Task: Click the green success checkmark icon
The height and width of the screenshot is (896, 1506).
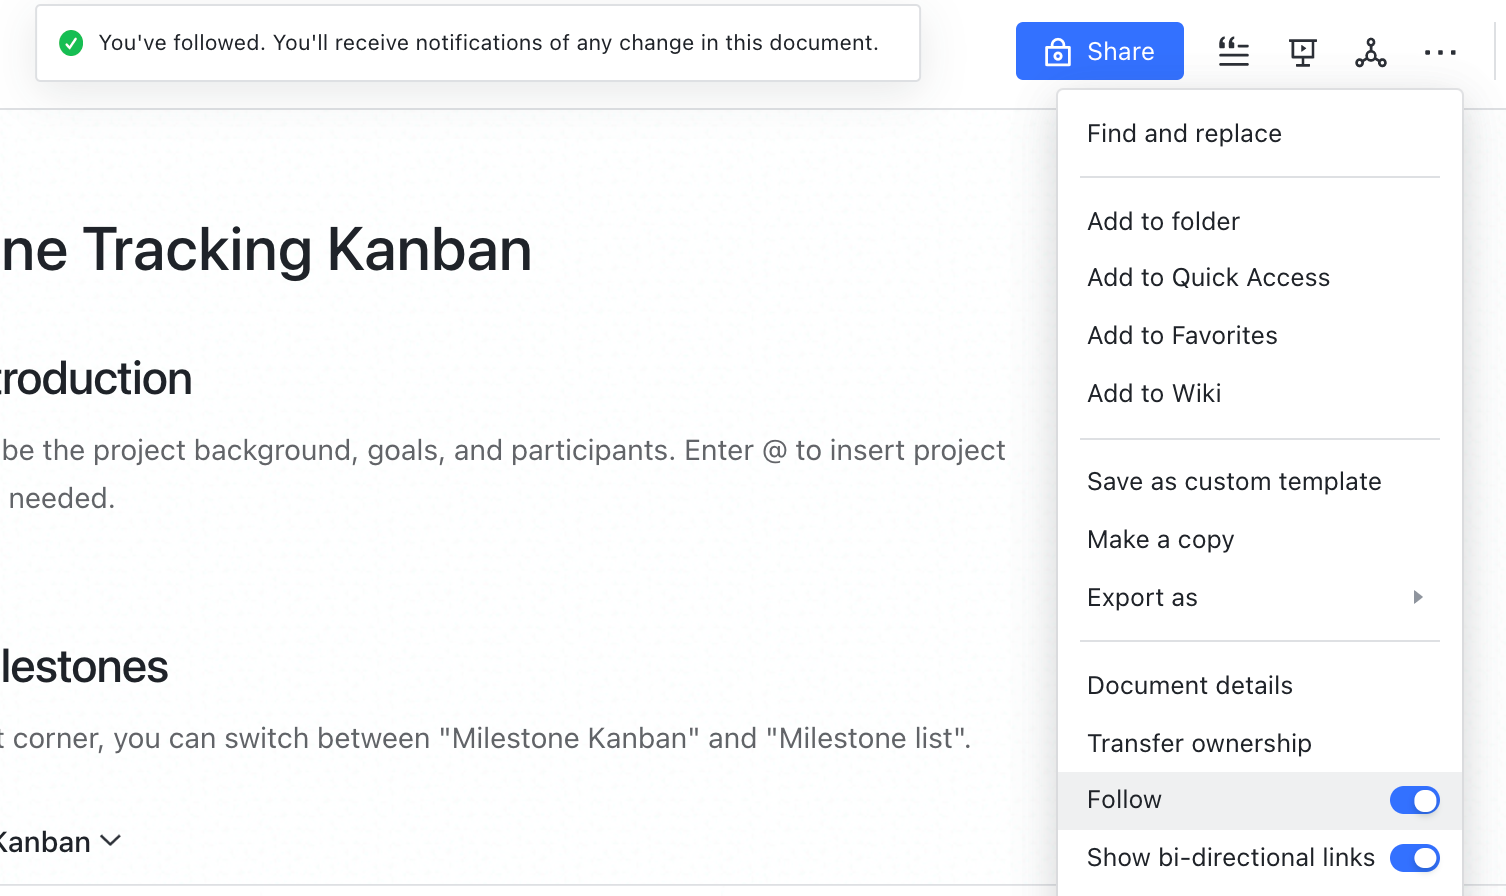Action: click(x=71, y=43)
